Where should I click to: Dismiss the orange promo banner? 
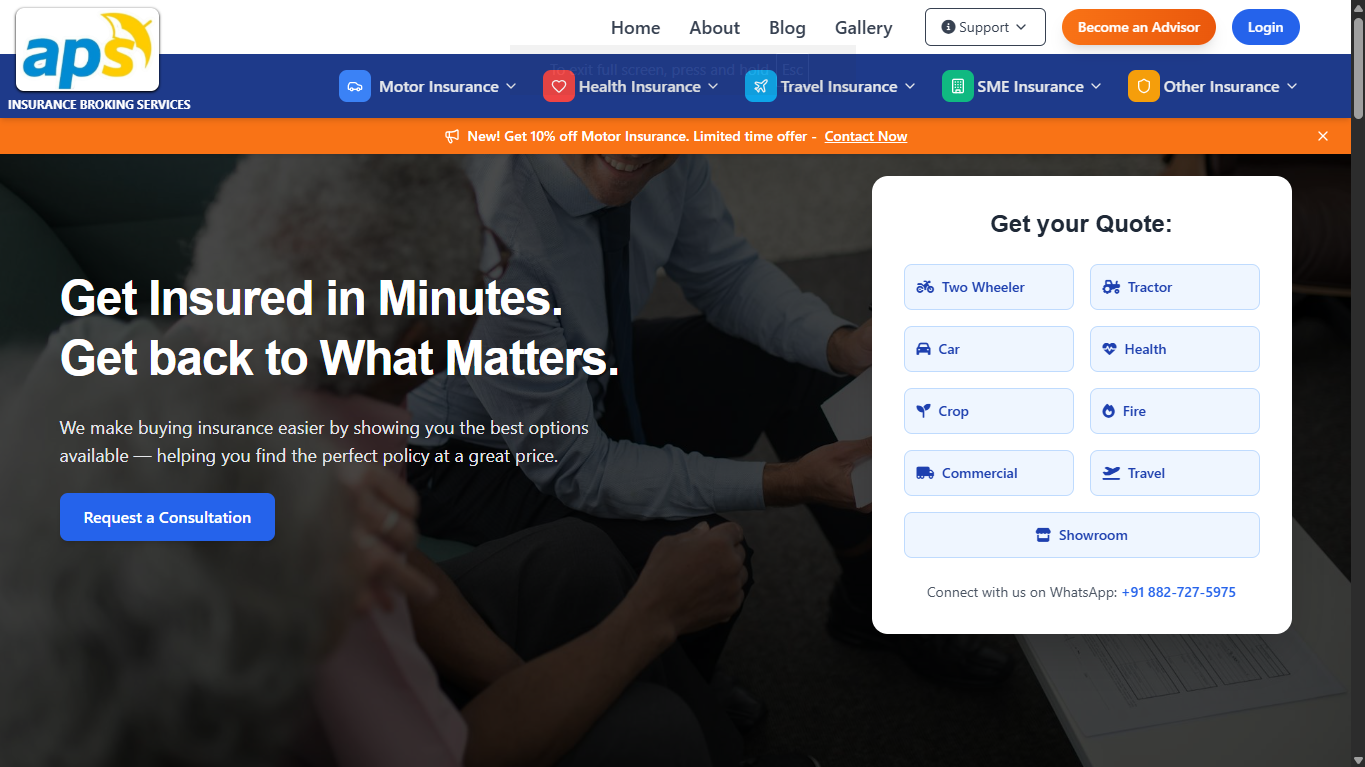(1323, 136)
